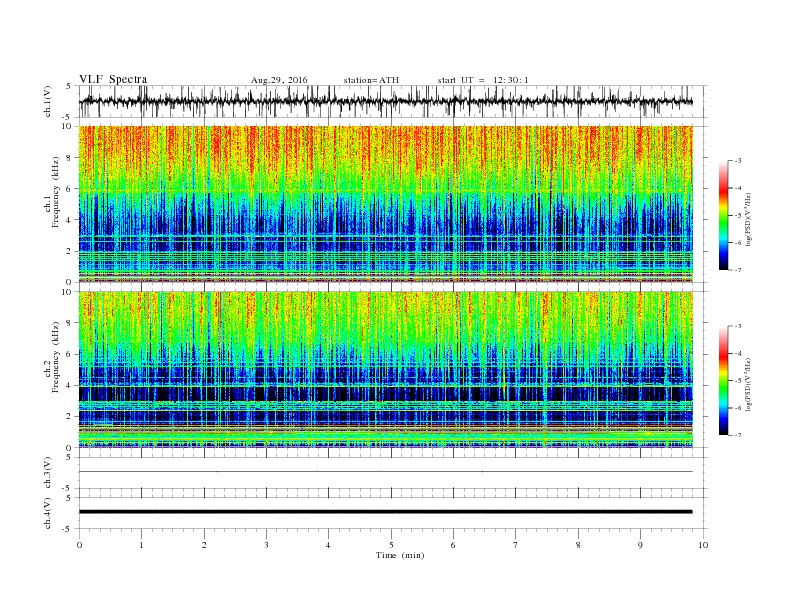Click the ch.3 flat voltage trace
Viewport: 792px width, 612px height.
(385, 472)
